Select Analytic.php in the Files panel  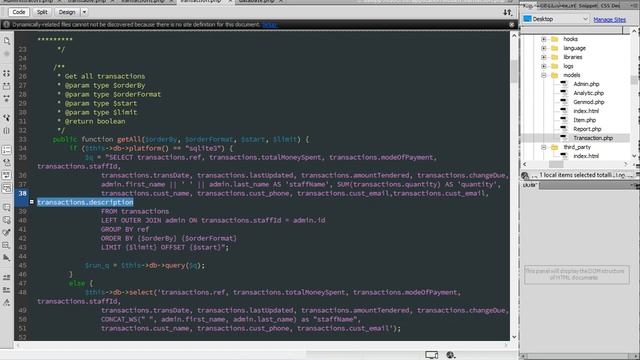[589, 93]
